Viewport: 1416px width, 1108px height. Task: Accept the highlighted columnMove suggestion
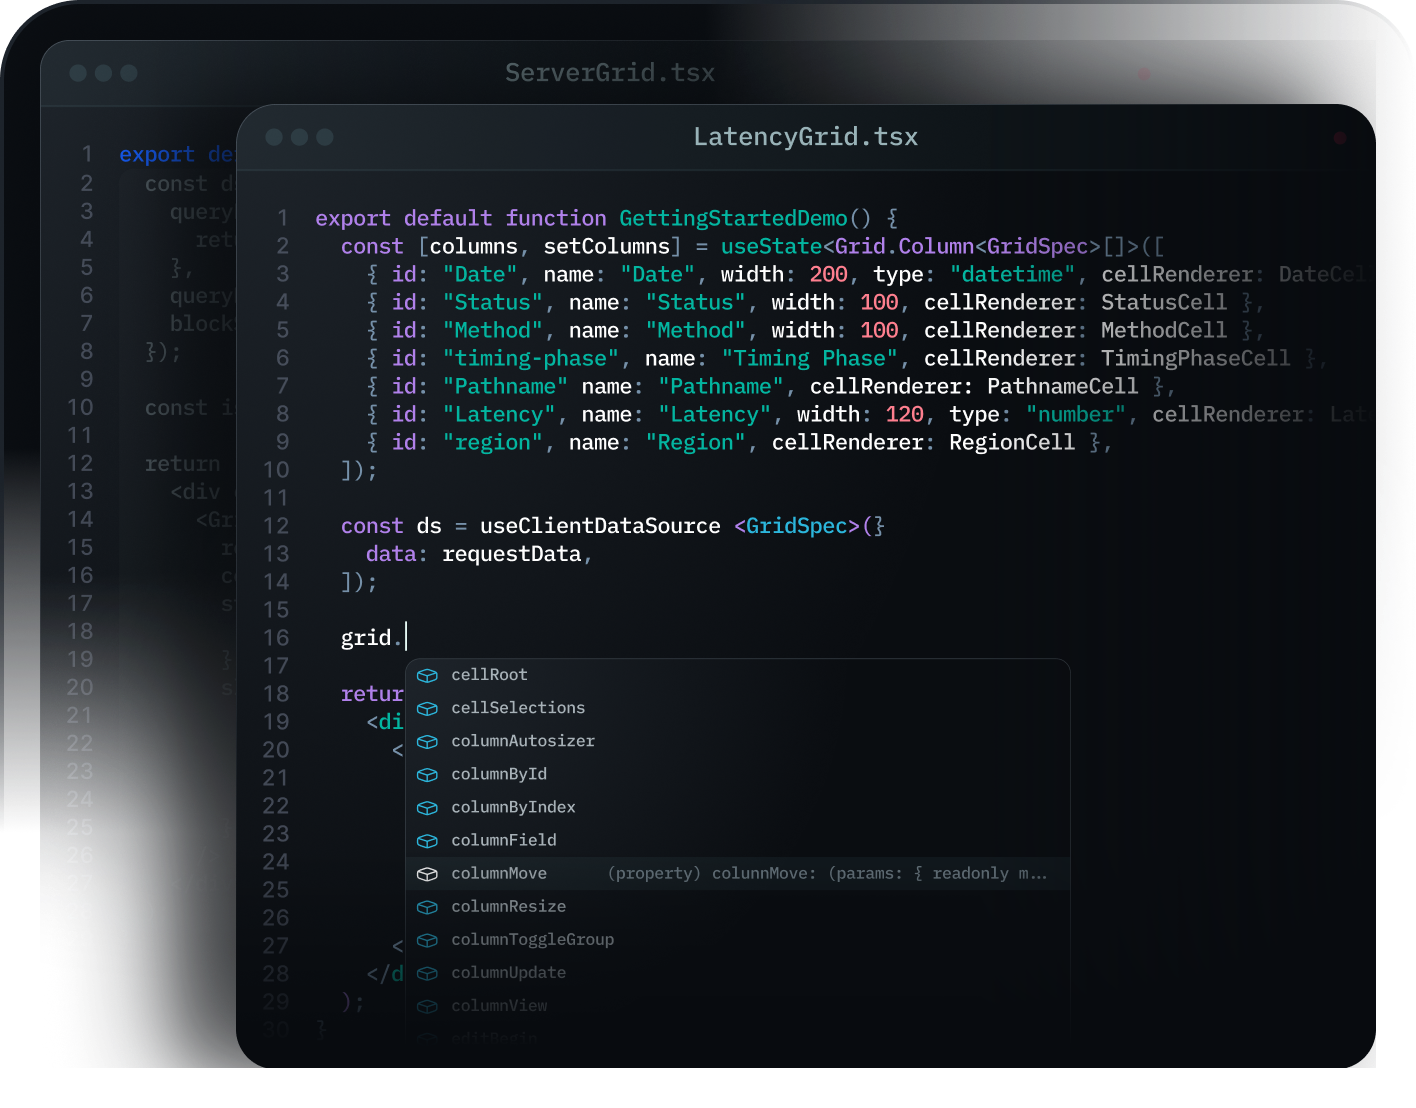pyautogui.click(x=738, y=873)
